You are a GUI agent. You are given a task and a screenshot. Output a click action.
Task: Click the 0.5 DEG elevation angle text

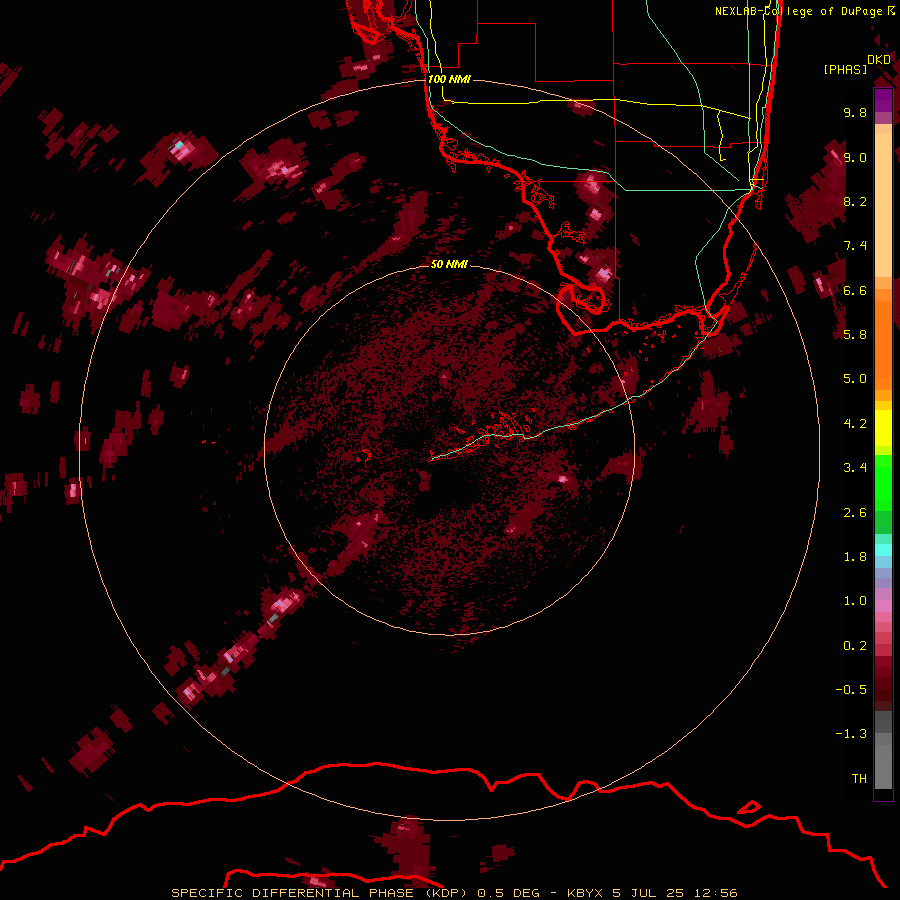coord(509,893)
